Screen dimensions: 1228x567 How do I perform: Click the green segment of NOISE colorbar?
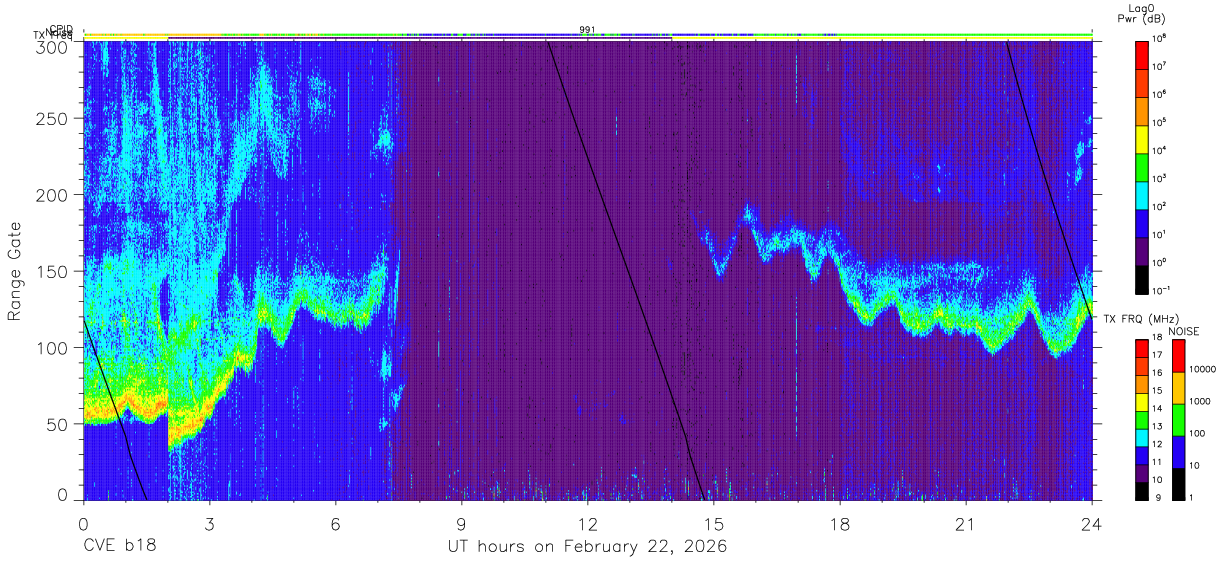click(x=1178, y=418)
